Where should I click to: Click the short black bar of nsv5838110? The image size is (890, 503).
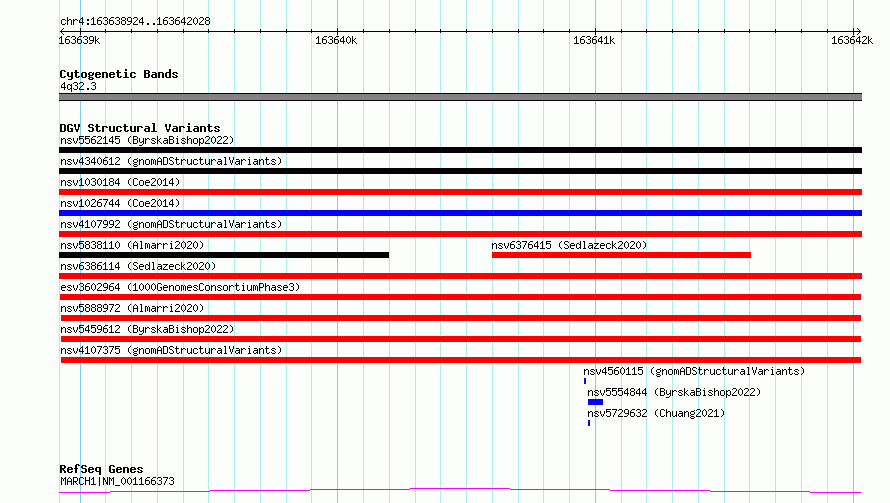click(x=224, y=255)
